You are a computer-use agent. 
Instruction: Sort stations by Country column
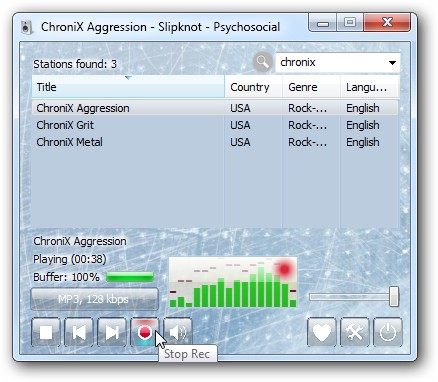click(x=254, y=87)
